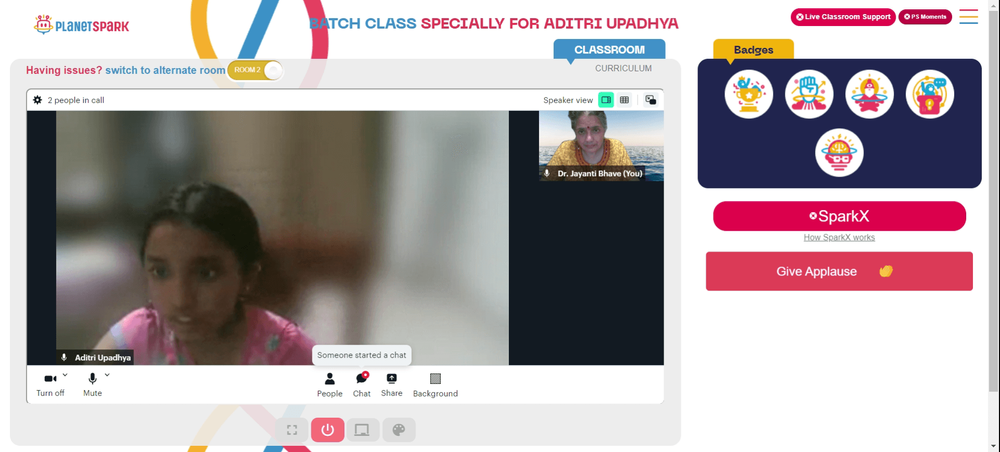This screenshot has width=1000, height=452.
Task: Expand camera options chevron
Action: tap(65, 375)
